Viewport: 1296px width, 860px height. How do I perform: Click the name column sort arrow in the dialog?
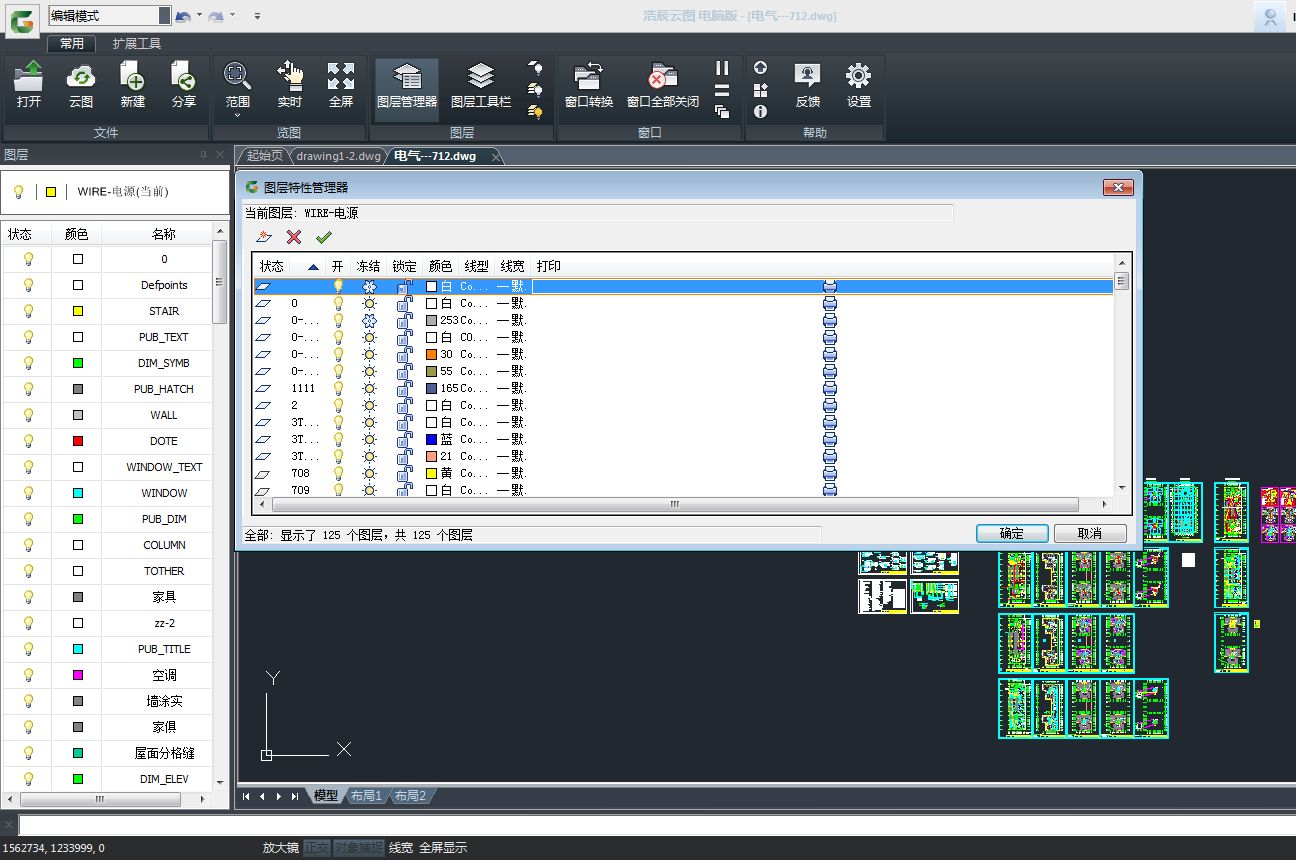[x=314, y=267]
